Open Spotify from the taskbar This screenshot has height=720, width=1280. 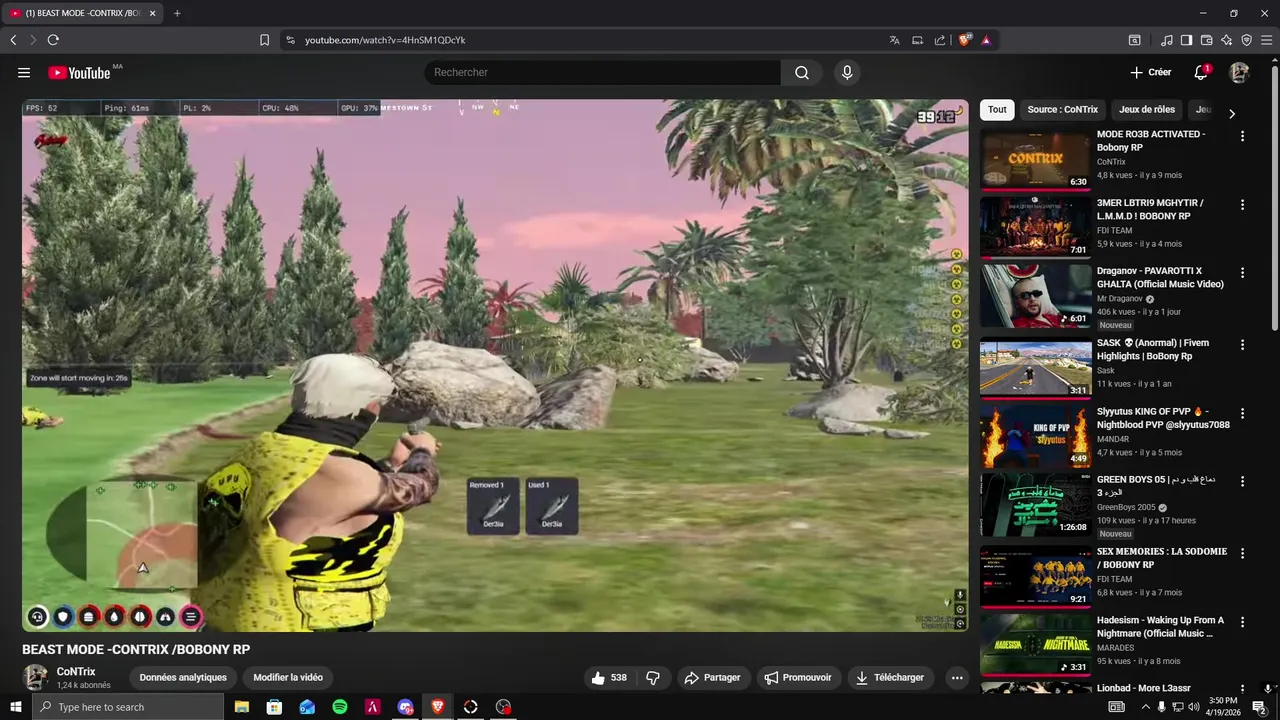340,707
